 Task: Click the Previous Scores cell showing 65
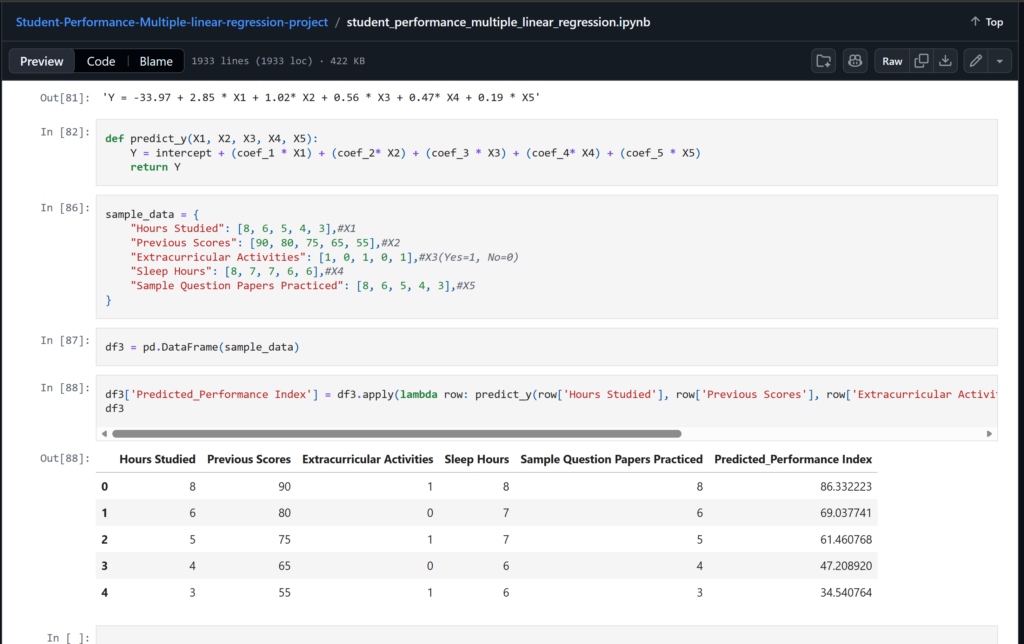click(284, 566)
